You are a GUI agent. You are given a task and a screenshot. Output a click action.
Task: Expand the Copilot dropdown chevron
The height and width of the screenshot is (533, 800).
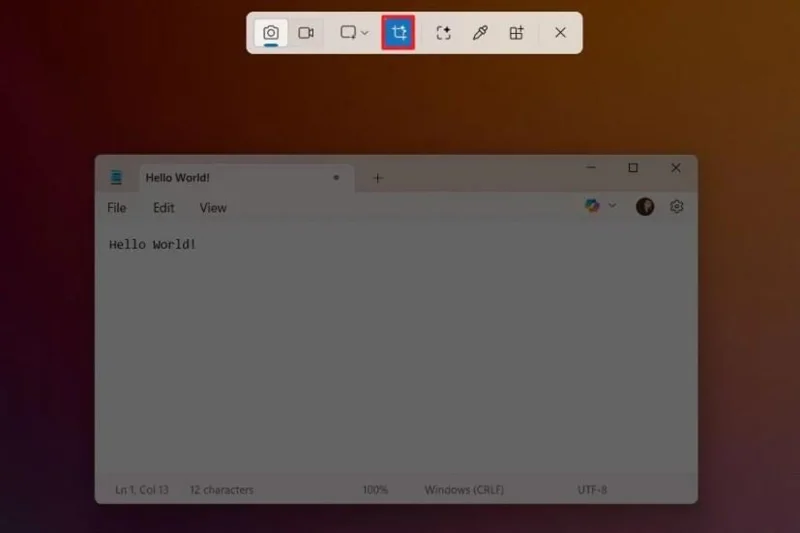click(612, 206)
